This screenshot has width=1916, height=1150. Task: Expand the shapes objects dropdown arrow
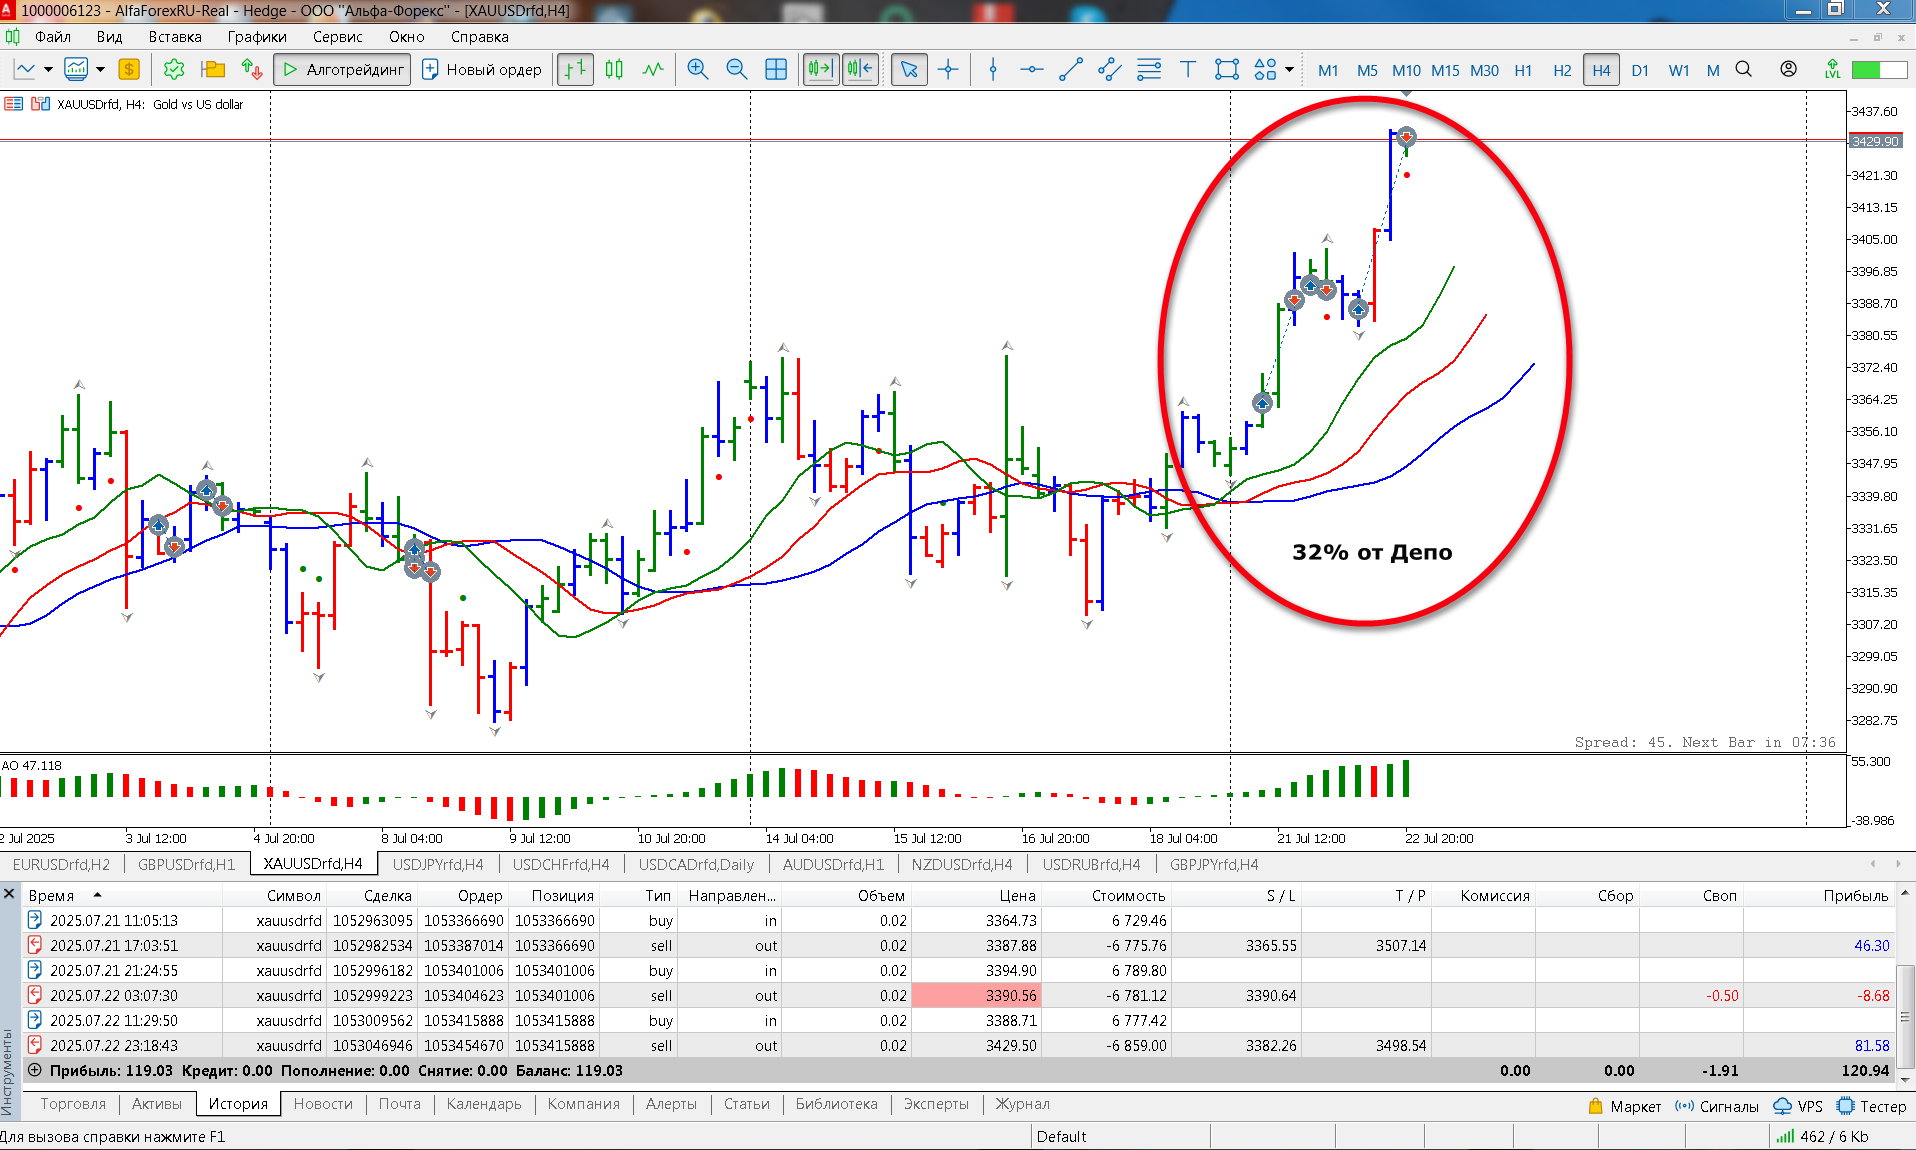pyautogui.click(x=1290, y=69)
